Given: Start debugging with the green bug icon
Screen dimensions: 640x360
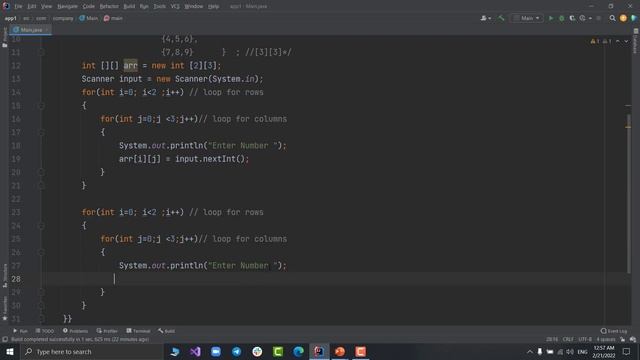Looking at the screenshot, I should (x=562, y=18).
